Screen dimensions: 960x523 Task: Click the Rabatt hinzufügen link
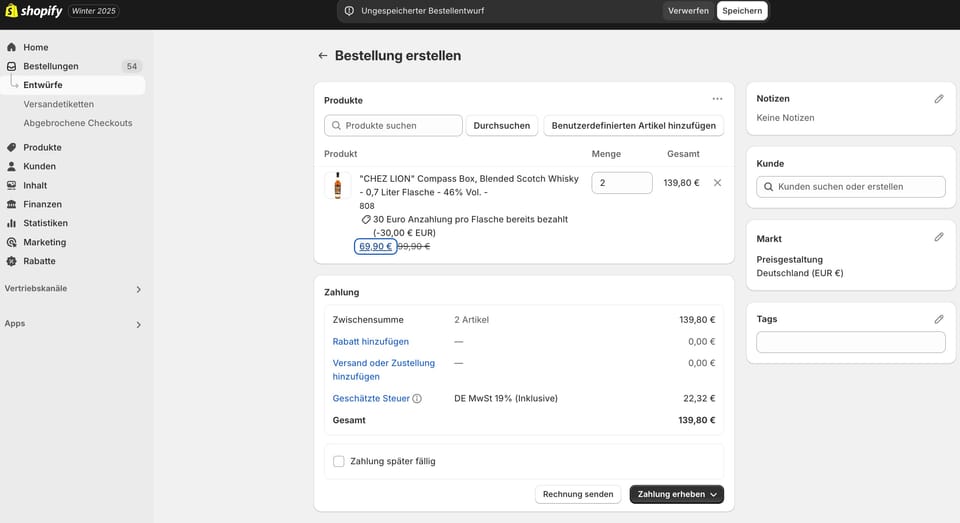tap(370, 342)
